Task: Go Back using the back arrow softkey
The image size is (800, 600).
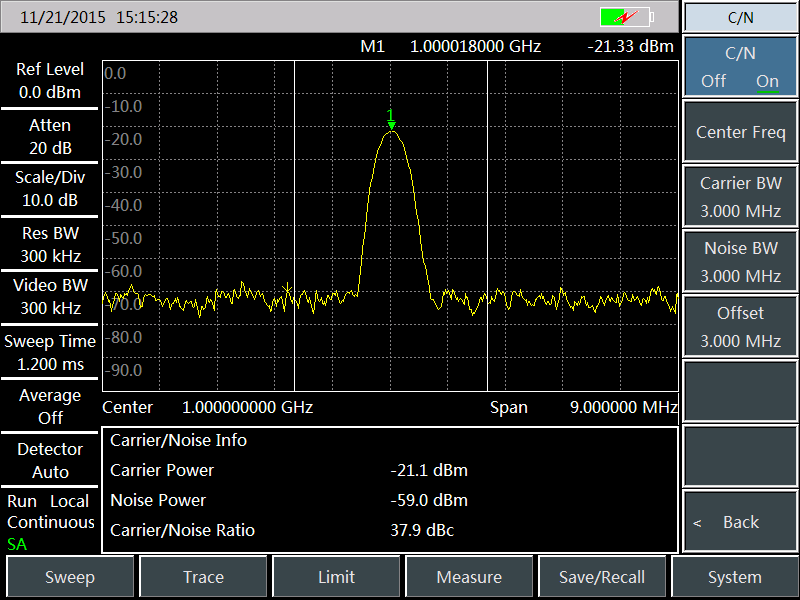Action: 740,522
